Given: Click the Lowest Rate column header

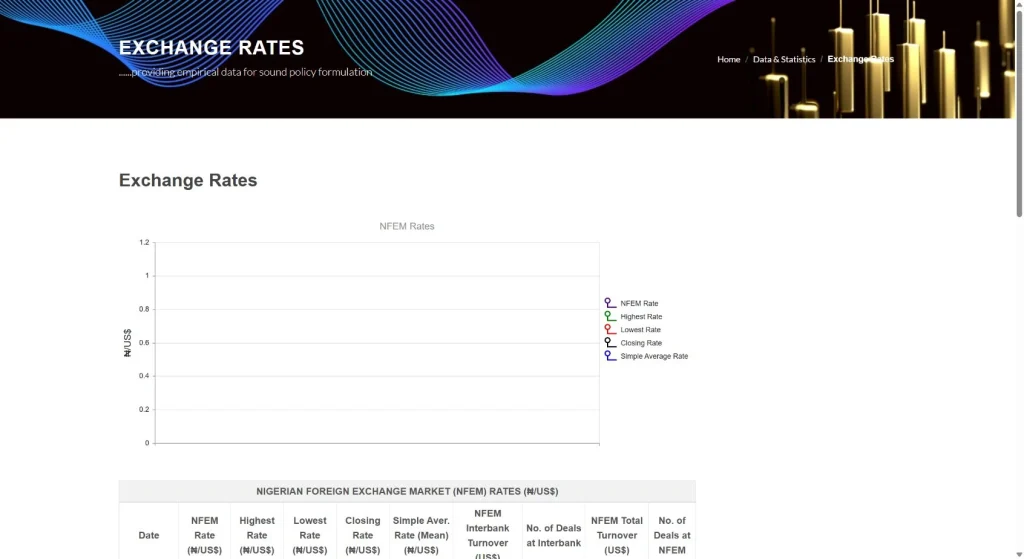Looking at the screenshot, I should [x=310, y=535].
